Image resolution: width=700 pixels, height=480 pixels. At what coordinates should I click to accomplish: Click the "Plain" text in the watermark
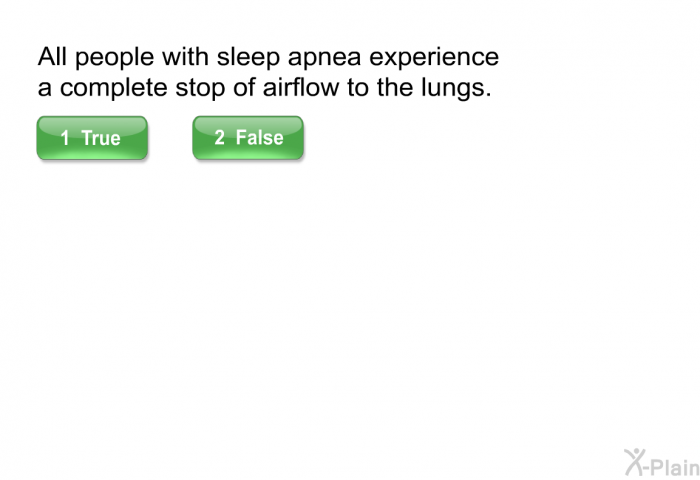coord(675,467)
